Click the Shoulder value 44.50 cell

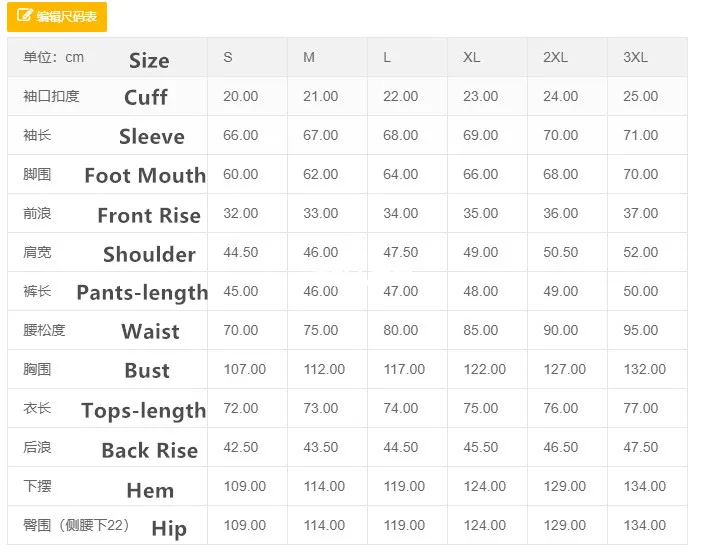click(241, 252)
